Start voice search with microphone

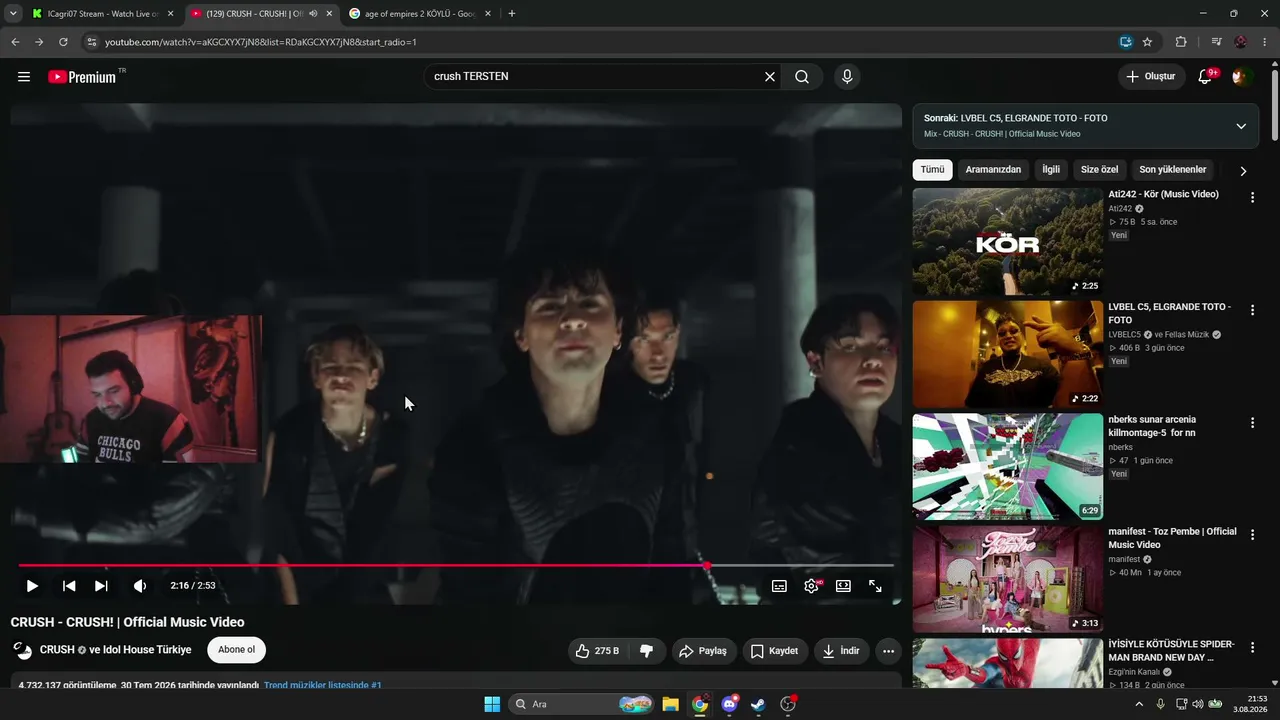tap(847, 77)
